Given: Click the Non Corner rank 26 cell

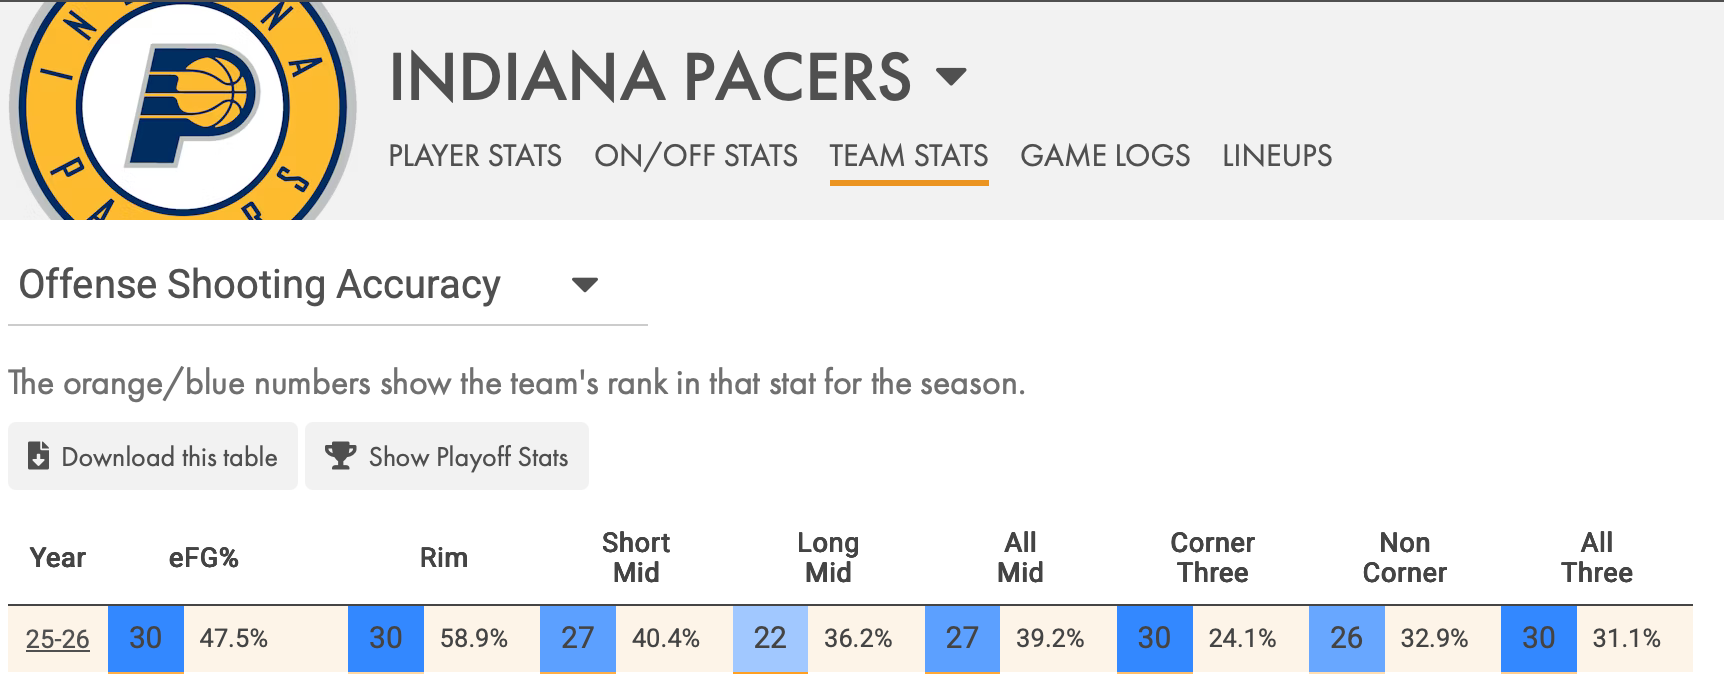Looking at the screenshot, I should 1346,638.
